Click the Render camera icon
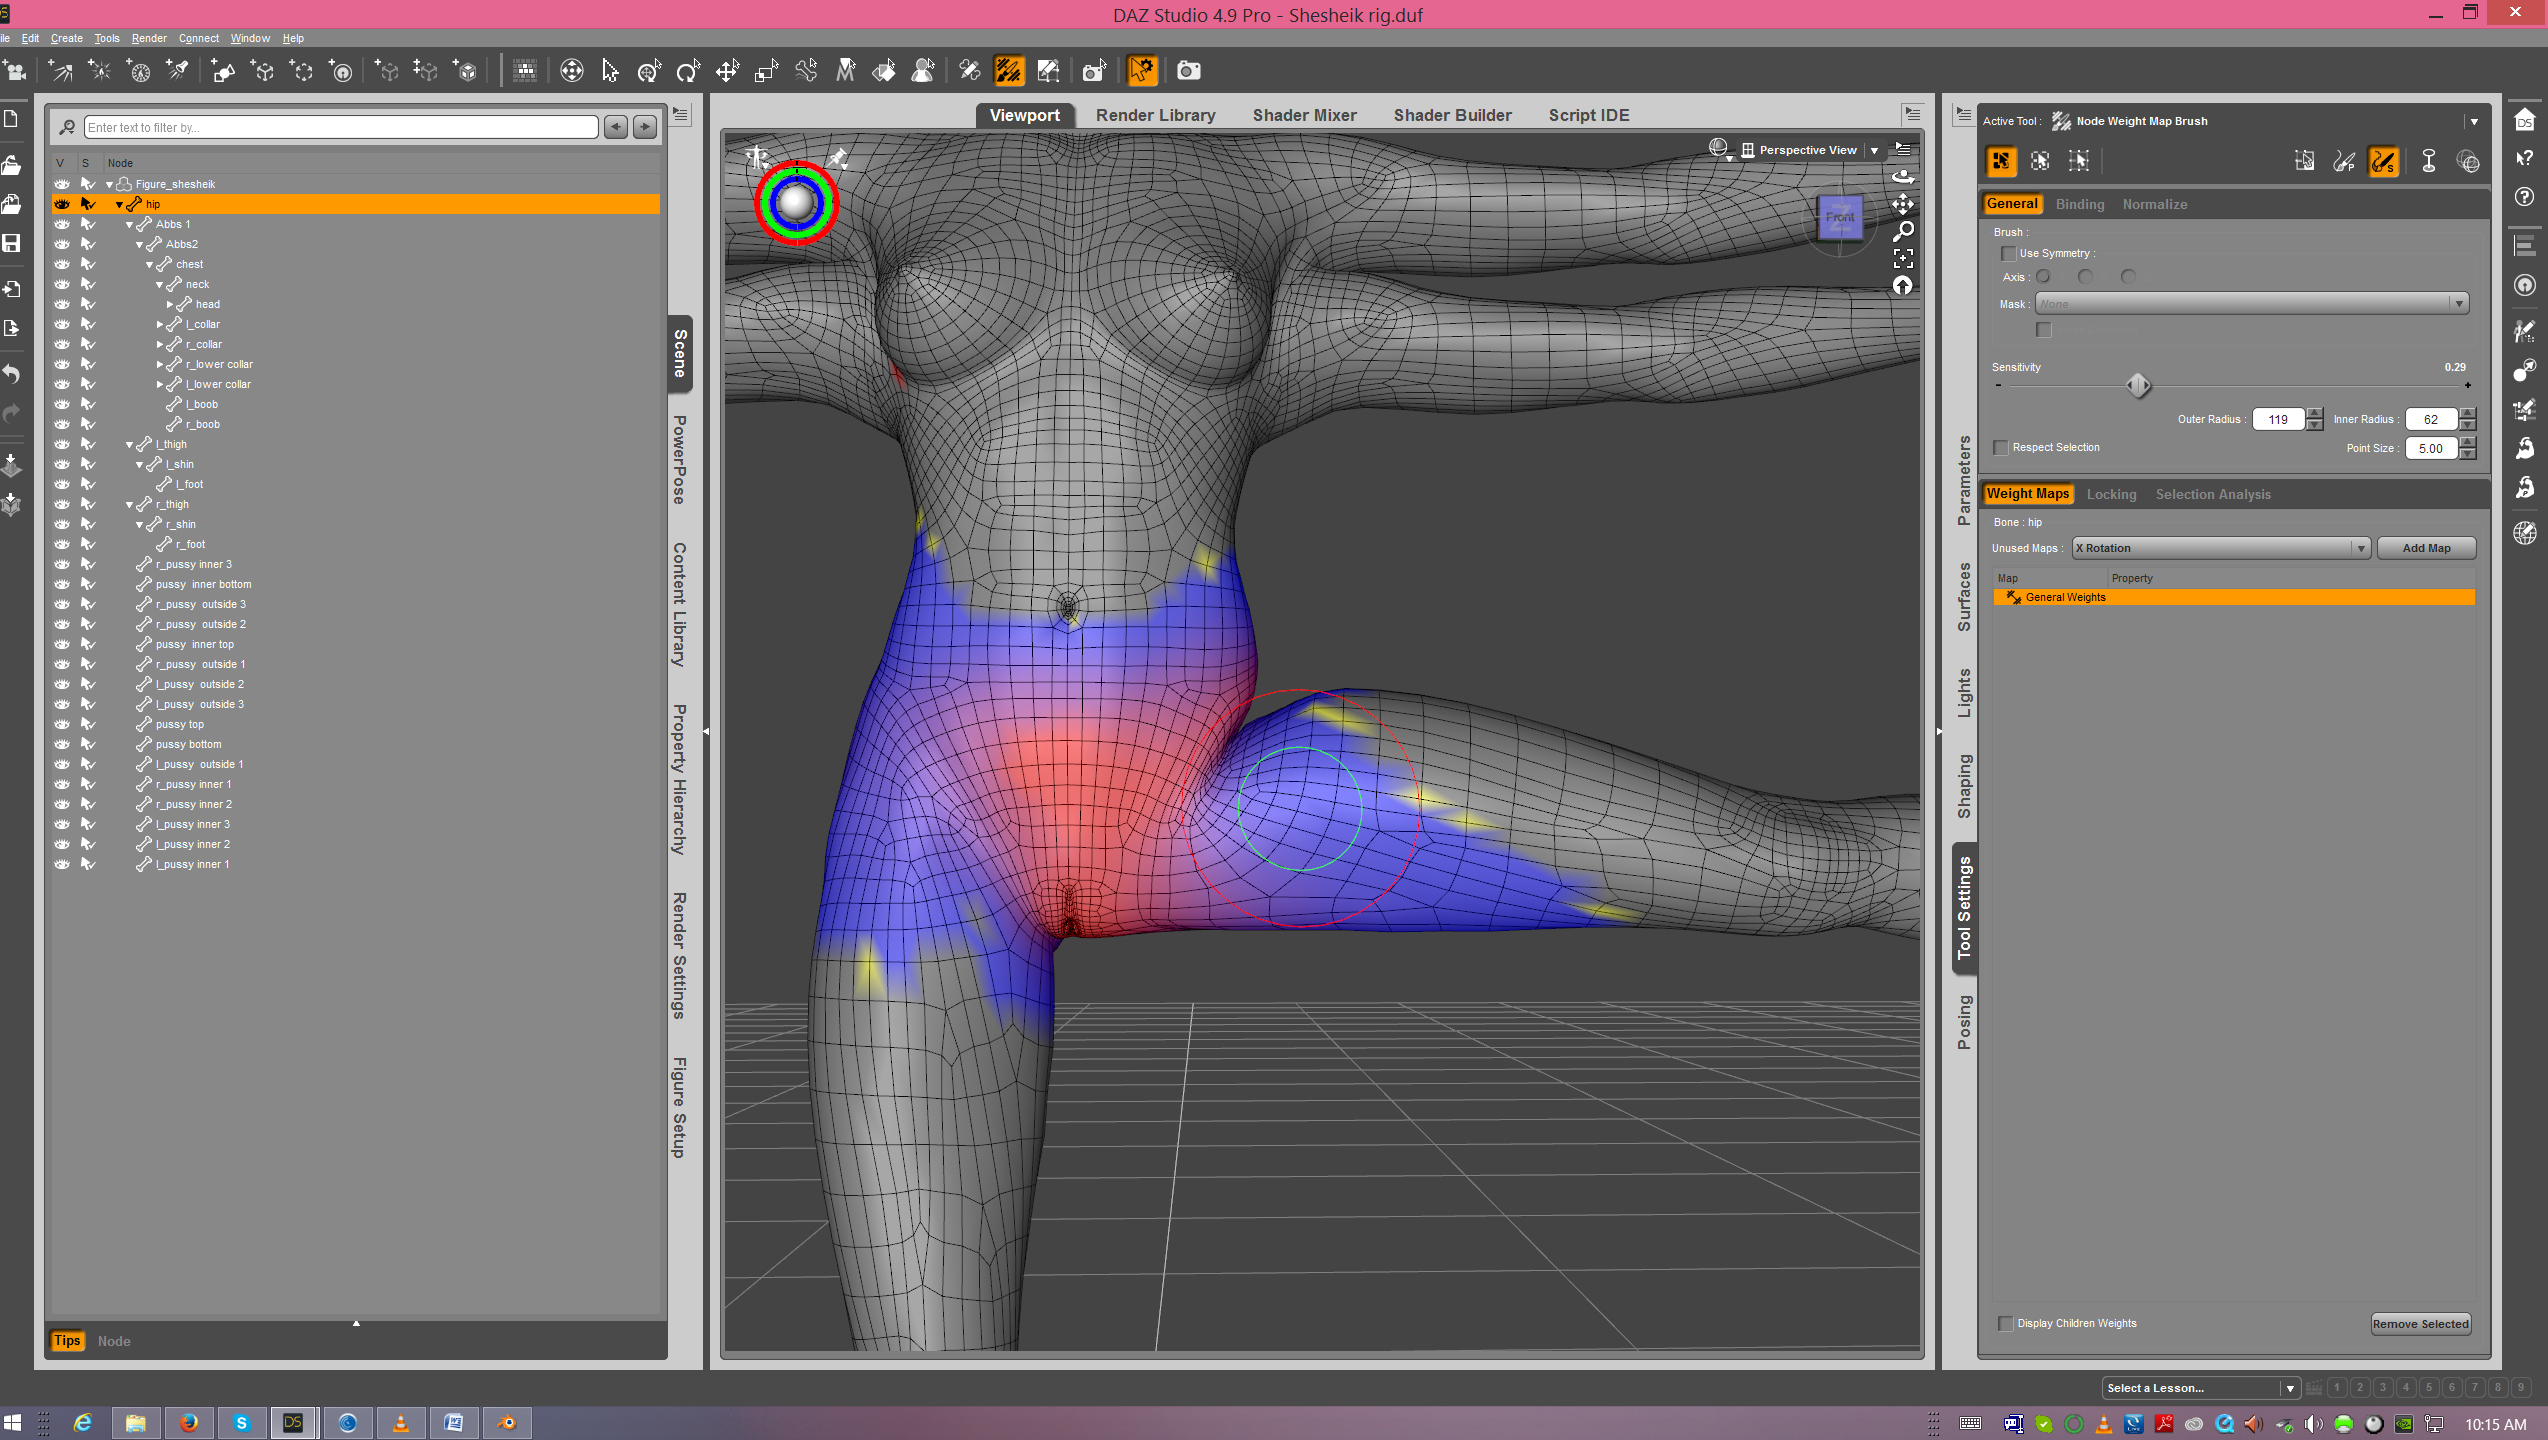Viewport: 2548px width, 1440px height. [1188, 71]
